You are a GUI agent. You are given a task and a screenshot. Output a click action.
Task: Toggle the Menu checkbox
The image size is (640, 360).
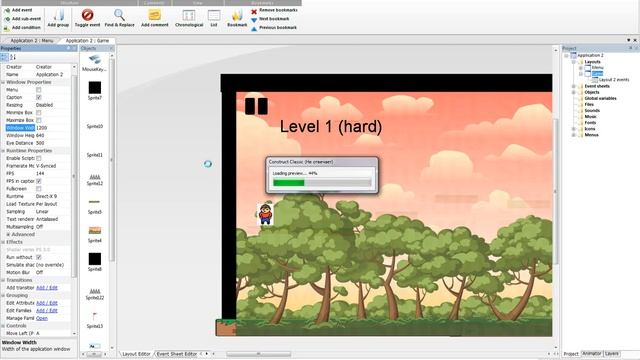pyautogui.click(x=39, y=90)
